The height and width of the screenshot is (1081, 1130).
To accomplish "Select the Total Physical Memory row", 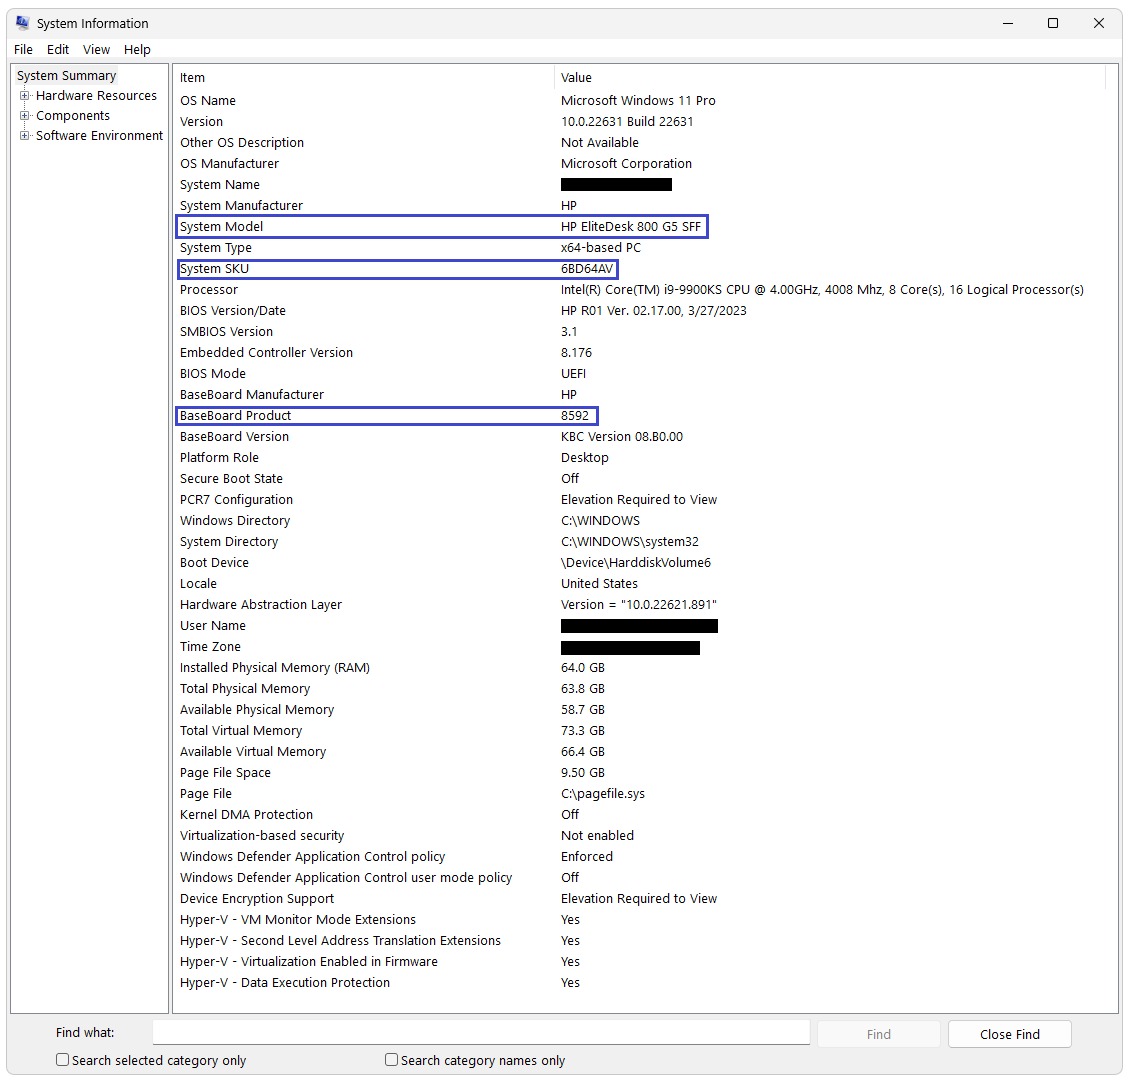I will coord(639,688).
